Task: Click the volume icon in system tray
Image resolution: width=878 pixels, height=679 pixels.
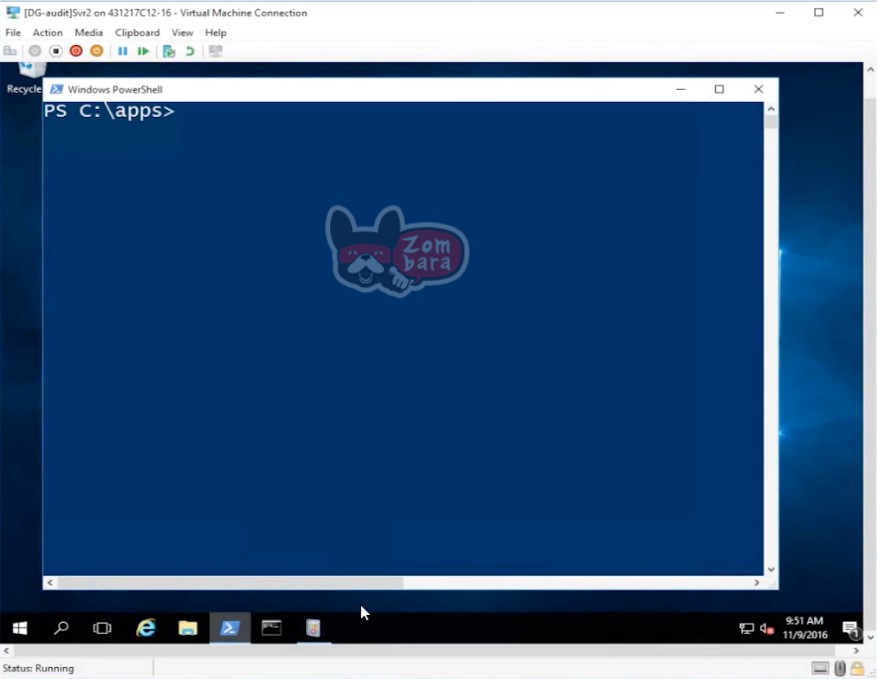Action: [x=767, y=629]
